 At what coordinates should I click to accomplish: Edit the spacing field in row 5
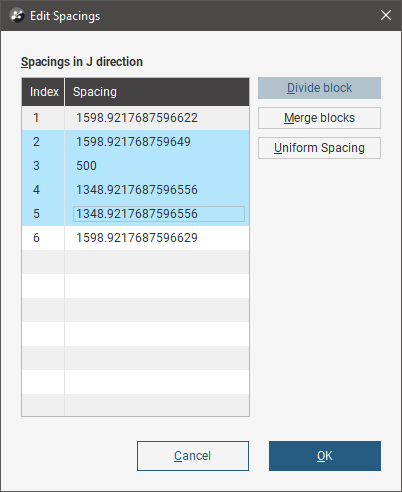coord(159,214)
